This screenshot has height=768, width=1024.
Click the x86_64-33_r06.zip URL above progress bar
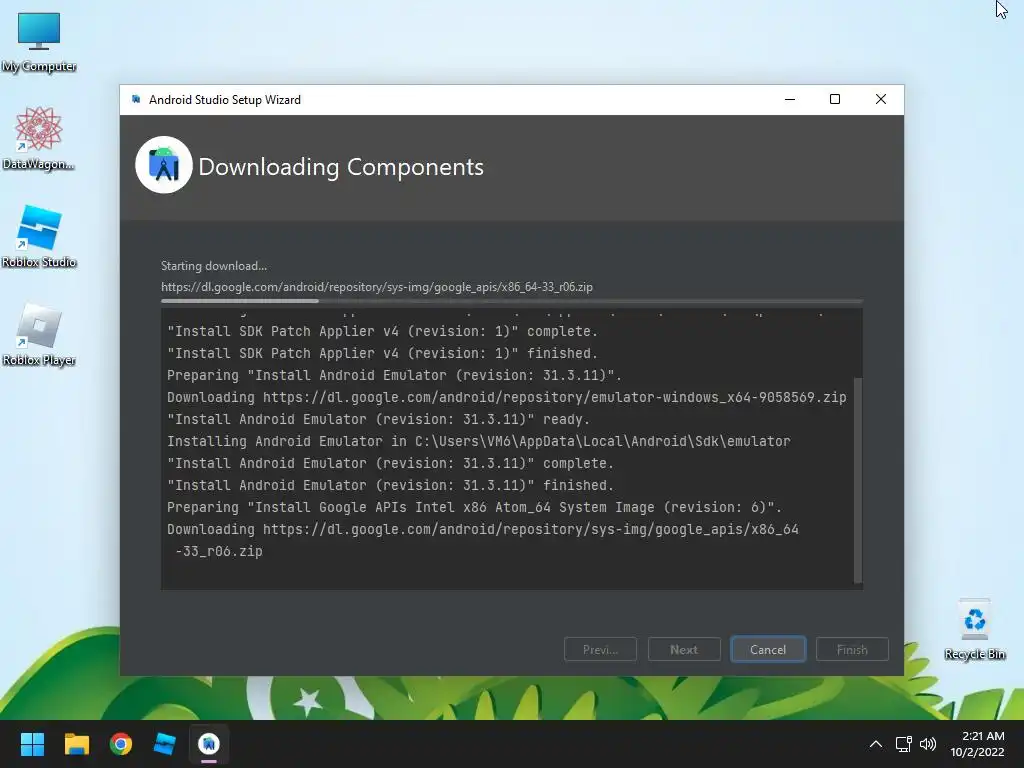pyautogui.click(x=377, y=287)
